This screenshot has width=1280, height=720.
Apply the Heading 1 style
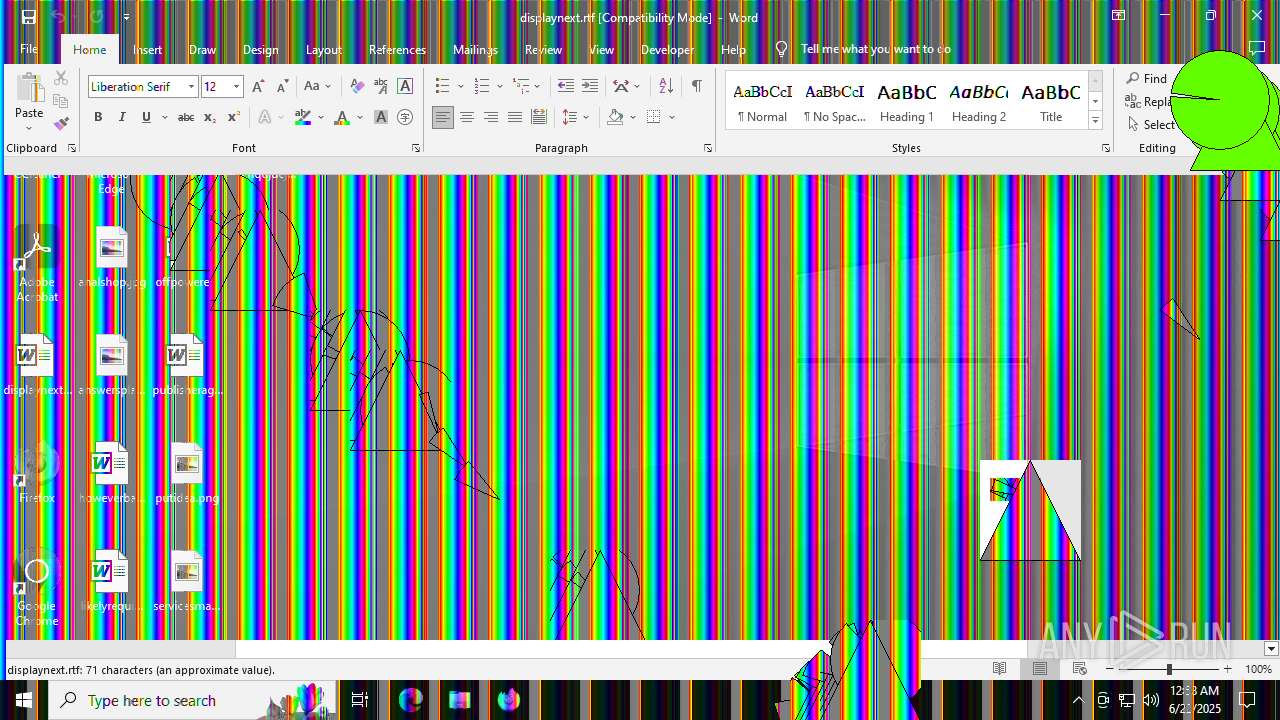coord(907,101)
